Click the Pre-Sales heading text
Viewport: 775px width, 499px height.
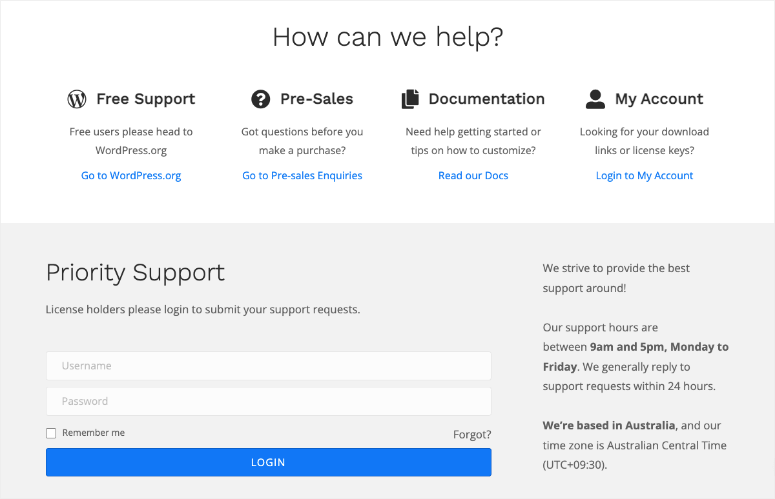[x=316, y=99]
